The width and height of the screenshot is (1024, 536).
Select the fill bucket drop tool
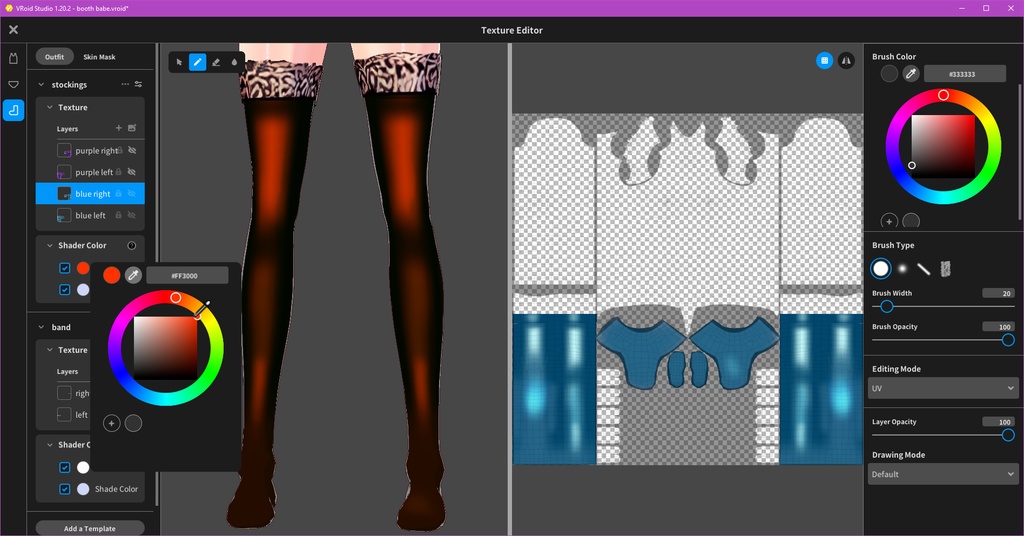[x=234, y=62]
